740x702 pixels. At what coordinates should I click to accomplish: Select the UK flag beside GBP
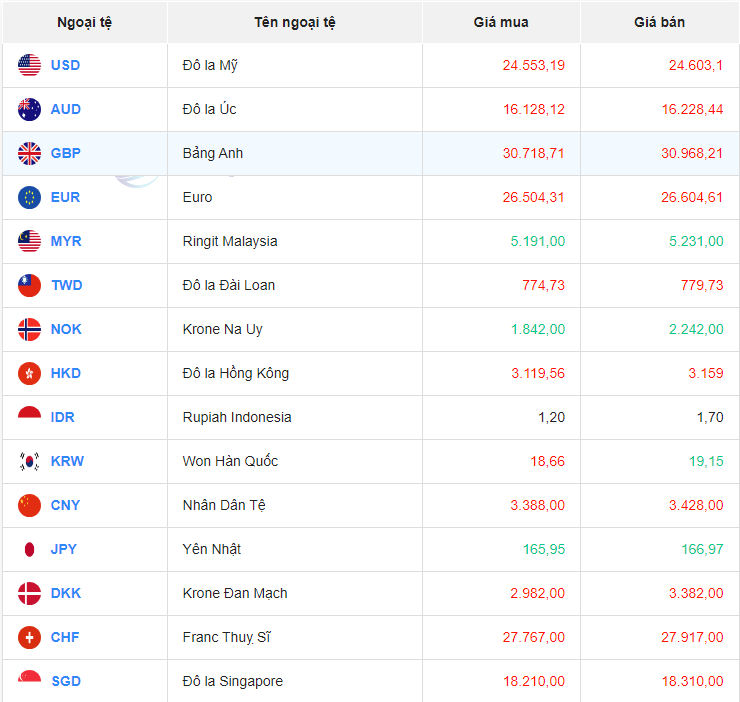click(29, 154)
